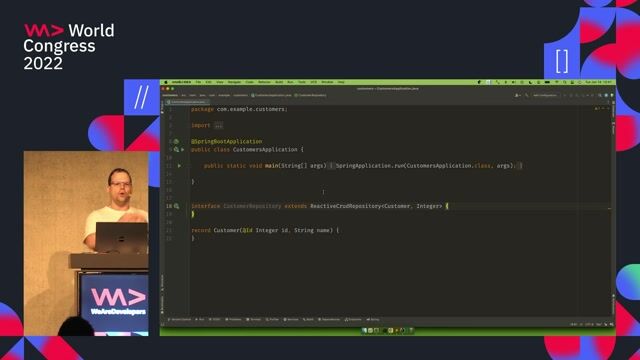Viewport: 640px width, 360px height.
Task: Click the IDE settings icon in the toolbar
Action: [x=606, y=96]
